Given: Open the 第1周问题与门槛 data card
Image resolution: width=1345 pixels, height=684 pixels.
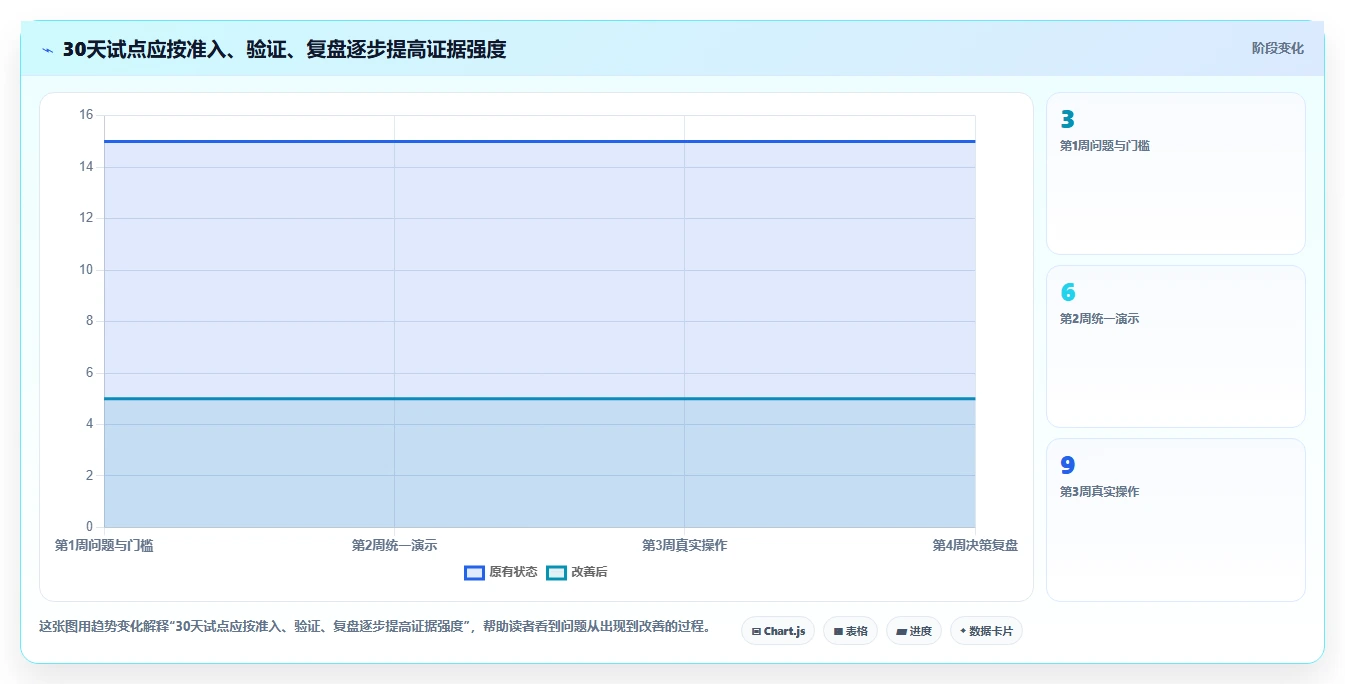Looking at the screenshot, I should 1175,174.
